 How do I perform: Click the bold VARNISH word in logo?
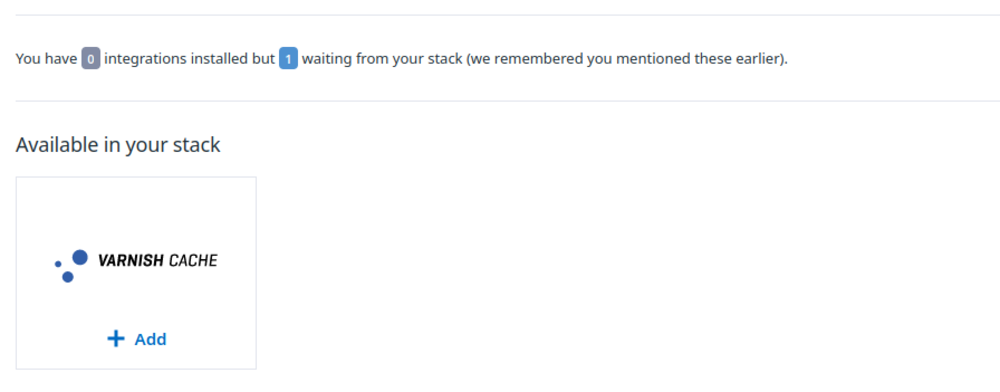[130, 260]
